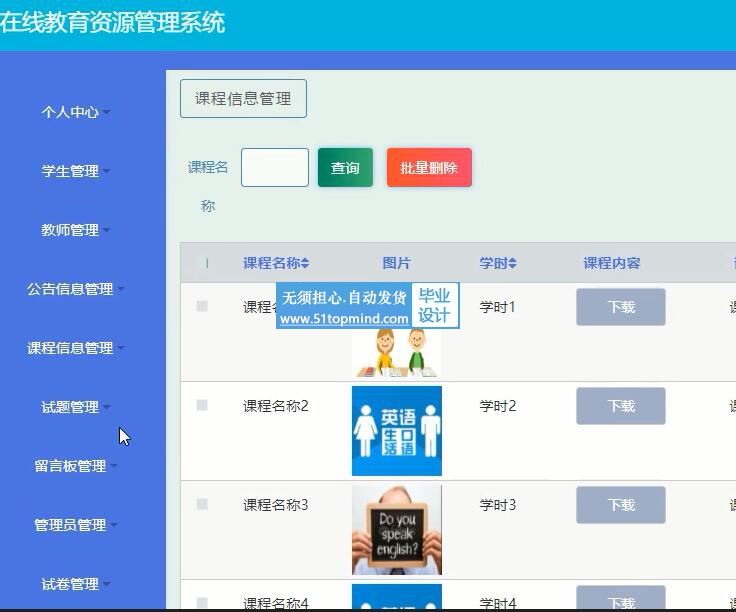
Task: Click the dropdown arrow beside 学生管理
Action: (107, 171)
